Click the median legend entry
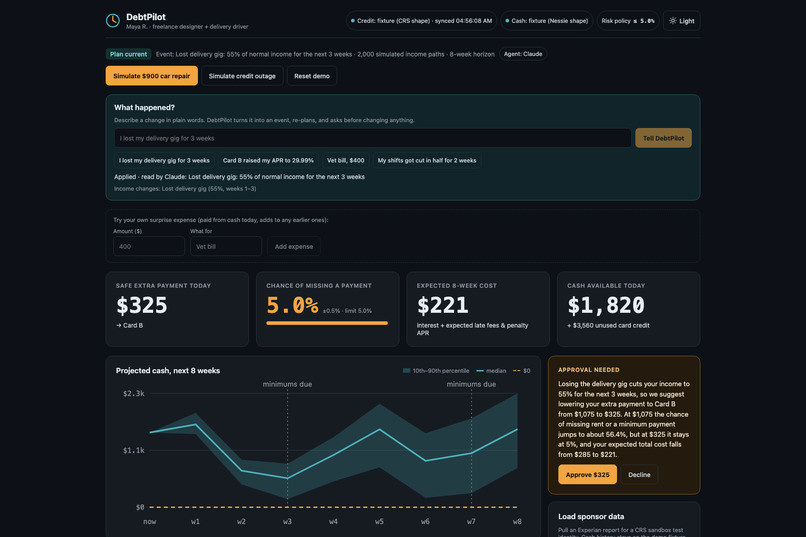 [491, 371]
